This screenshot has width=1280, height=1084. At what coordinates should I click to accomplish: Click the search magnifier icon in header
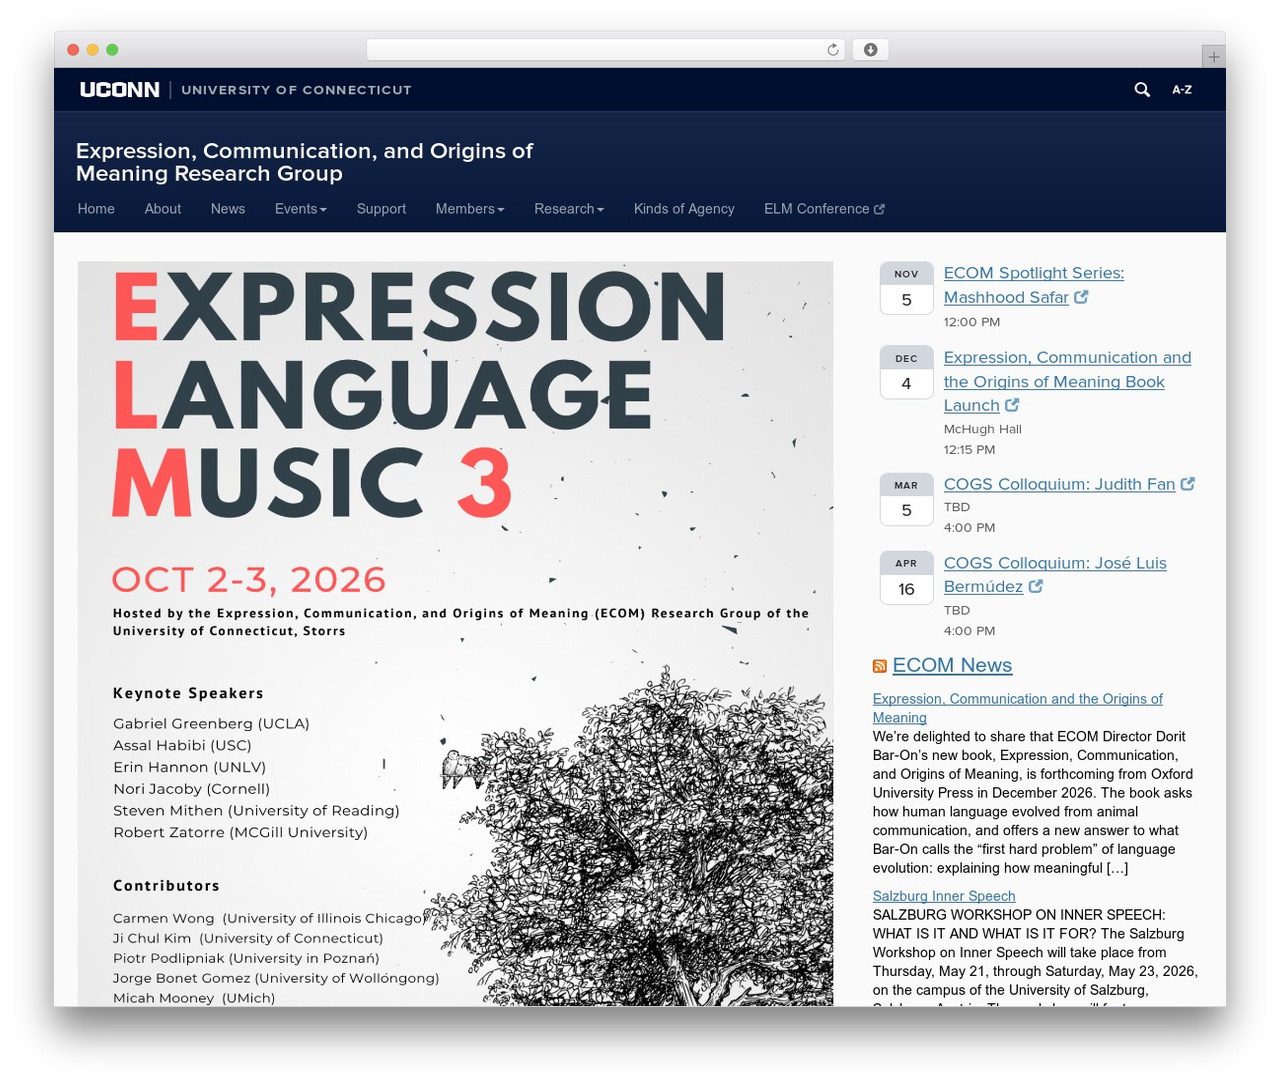coord(1142,89)
